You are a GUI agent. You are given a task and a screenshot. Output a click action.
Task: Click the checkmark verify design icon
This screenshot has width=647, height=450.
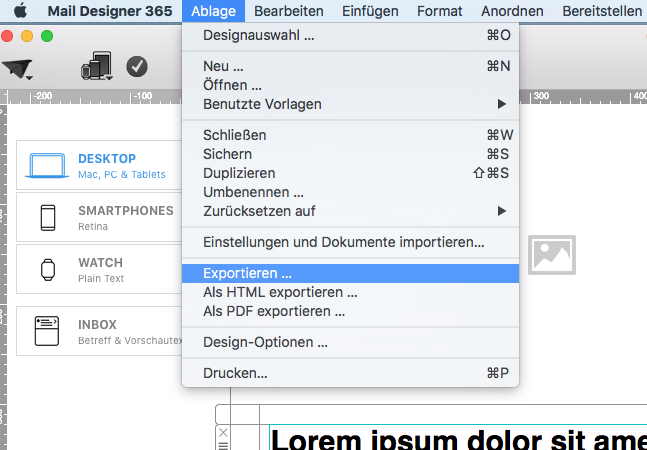(137, 66)
